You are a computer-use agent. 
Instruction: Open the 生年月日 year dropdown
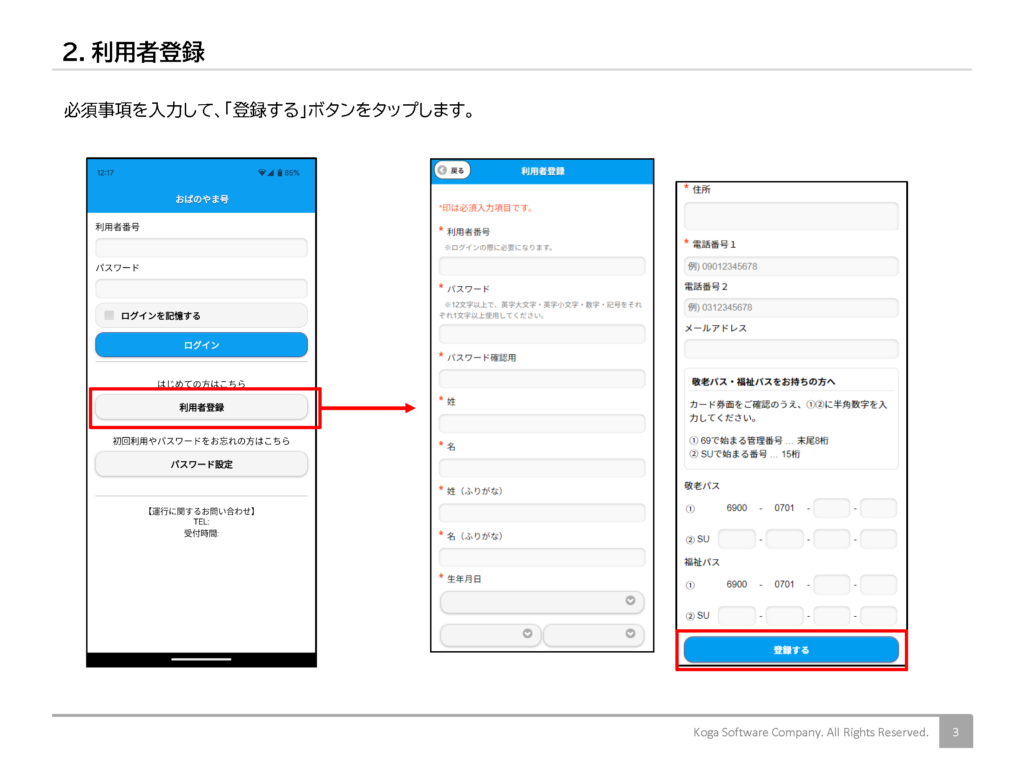coord(542,601)
